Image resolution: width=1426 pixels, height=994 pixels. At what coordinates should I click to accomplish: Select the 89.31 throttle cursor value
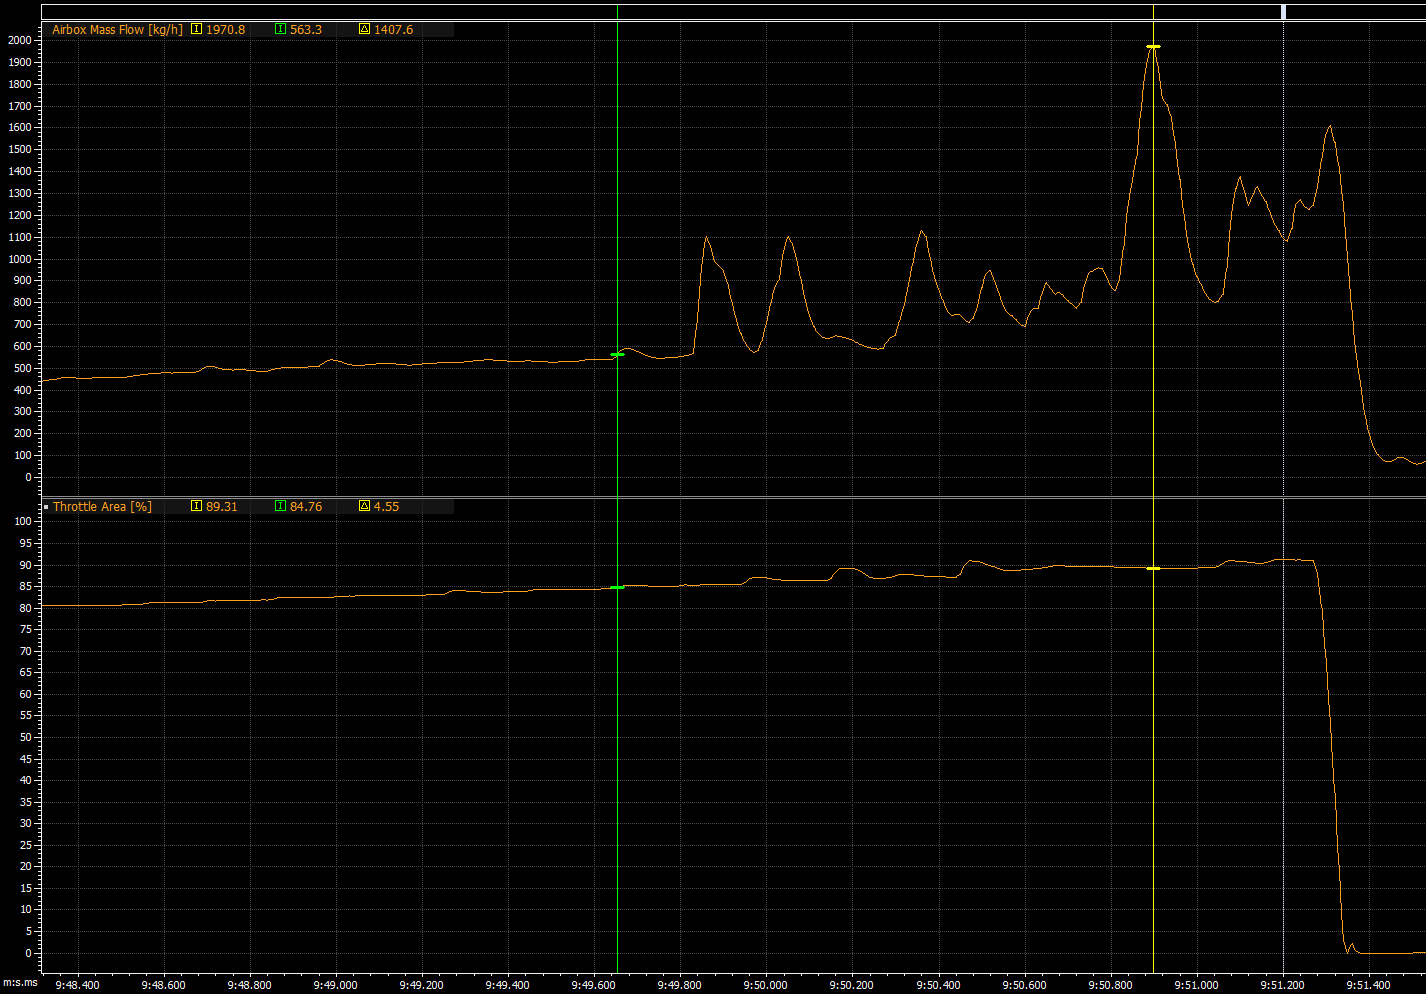pyautogui.click(x=222, y=507)
